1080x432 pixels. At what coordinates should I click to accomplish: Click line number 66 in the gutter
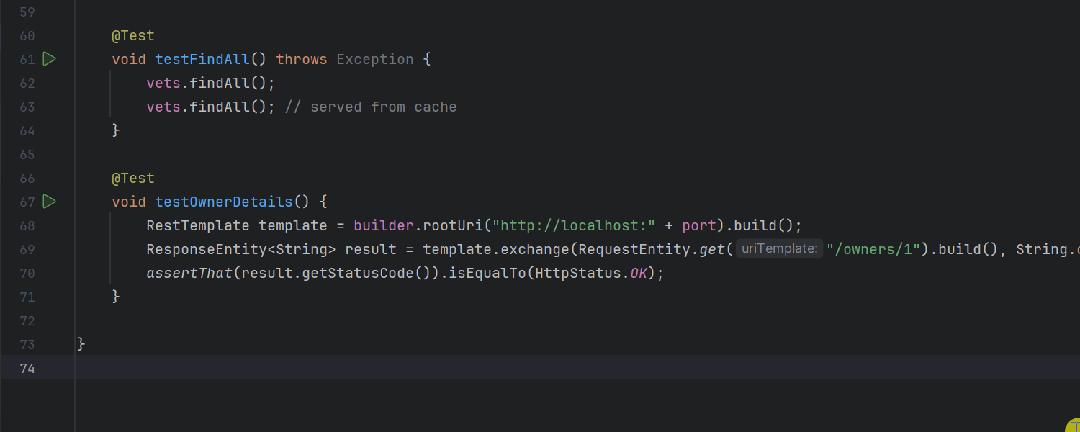(x=28, y=178)
